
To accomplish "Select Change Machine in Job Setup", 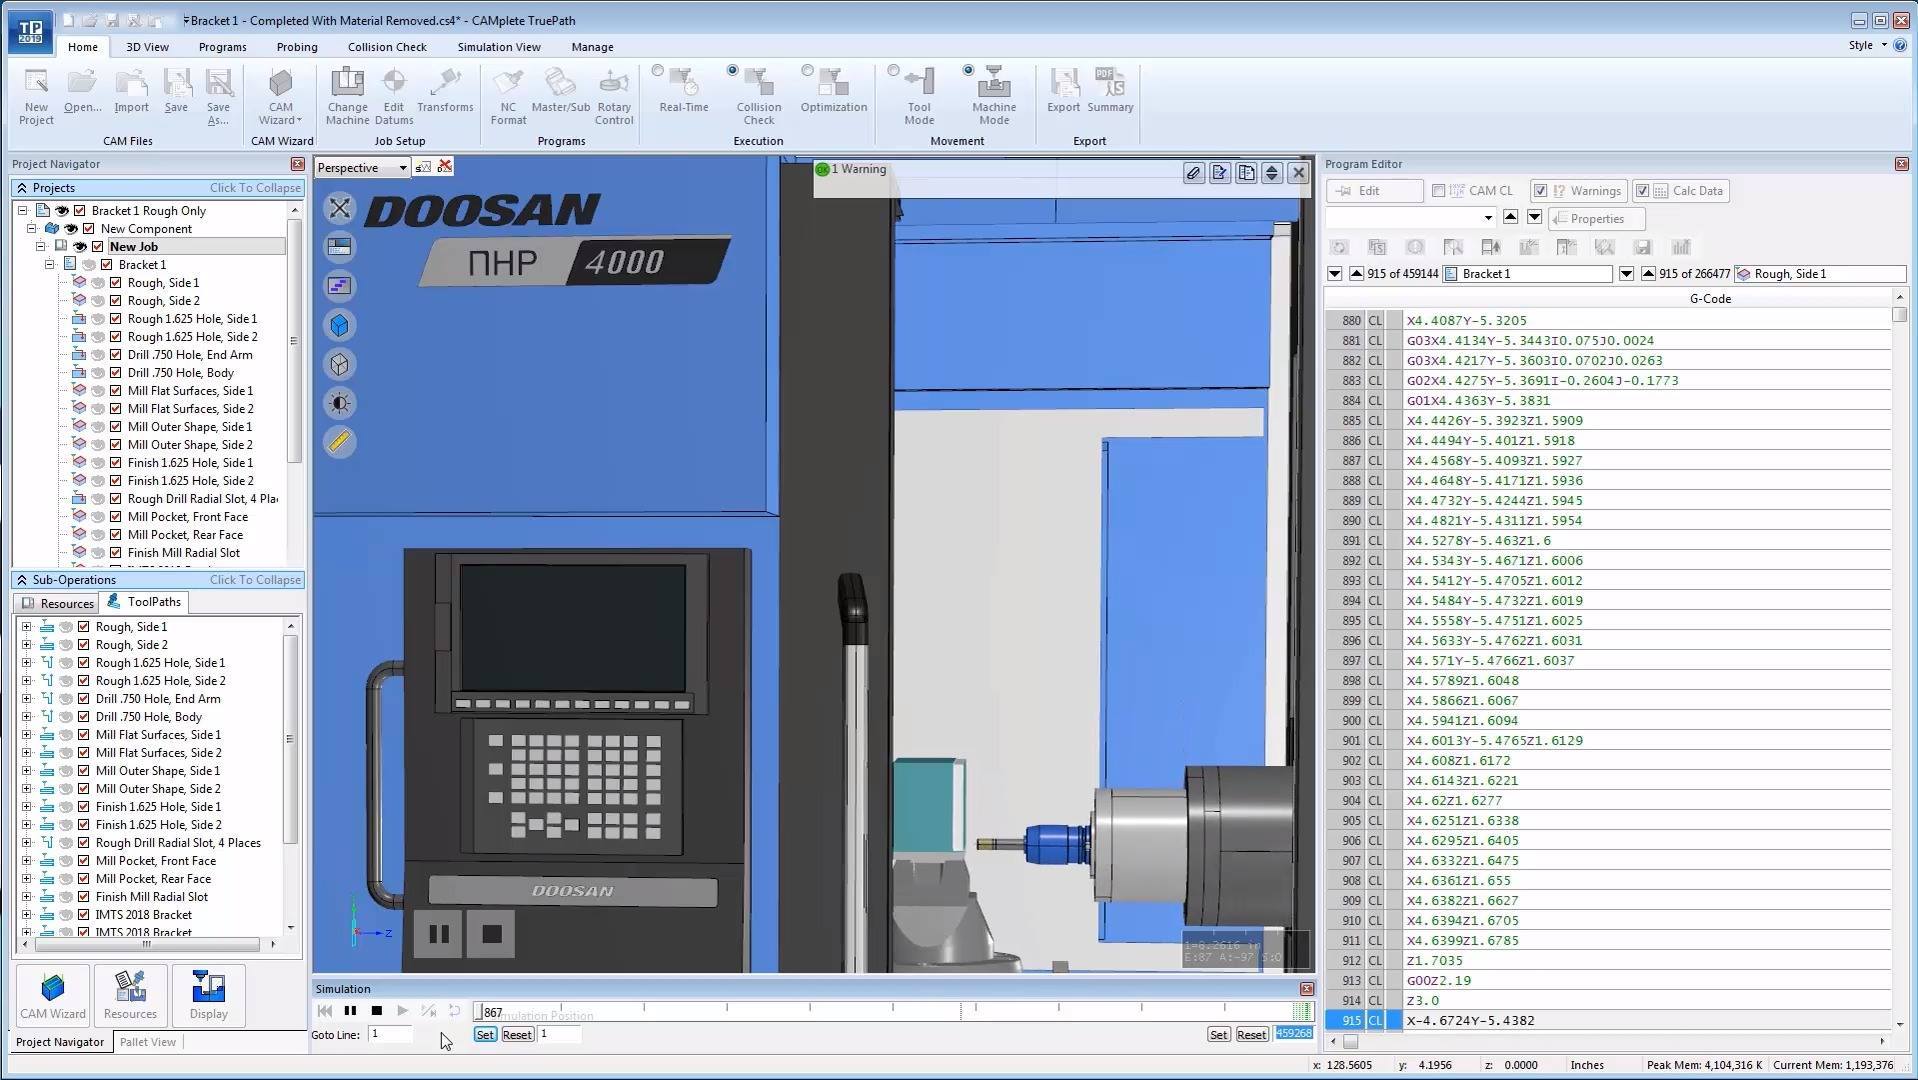I will (347, 96).
